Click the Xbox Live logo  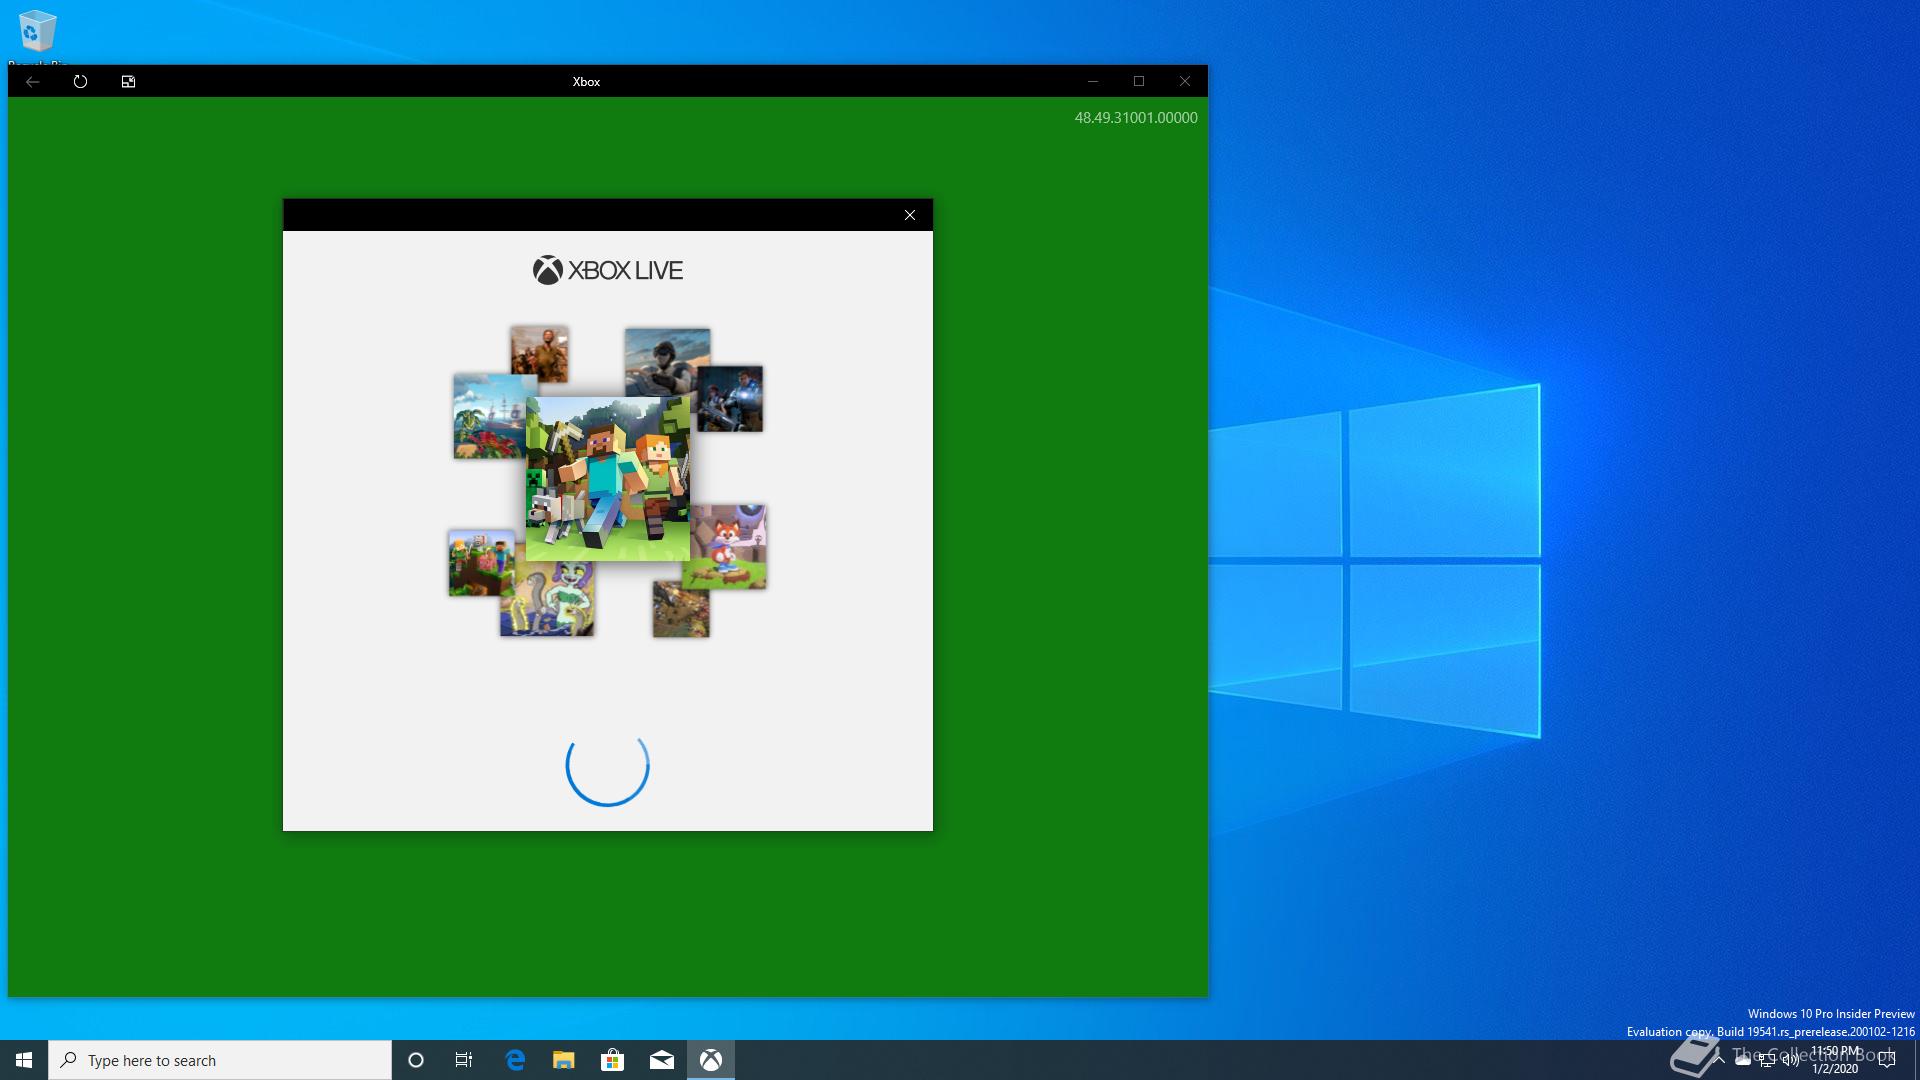click(x=608, y=270)
